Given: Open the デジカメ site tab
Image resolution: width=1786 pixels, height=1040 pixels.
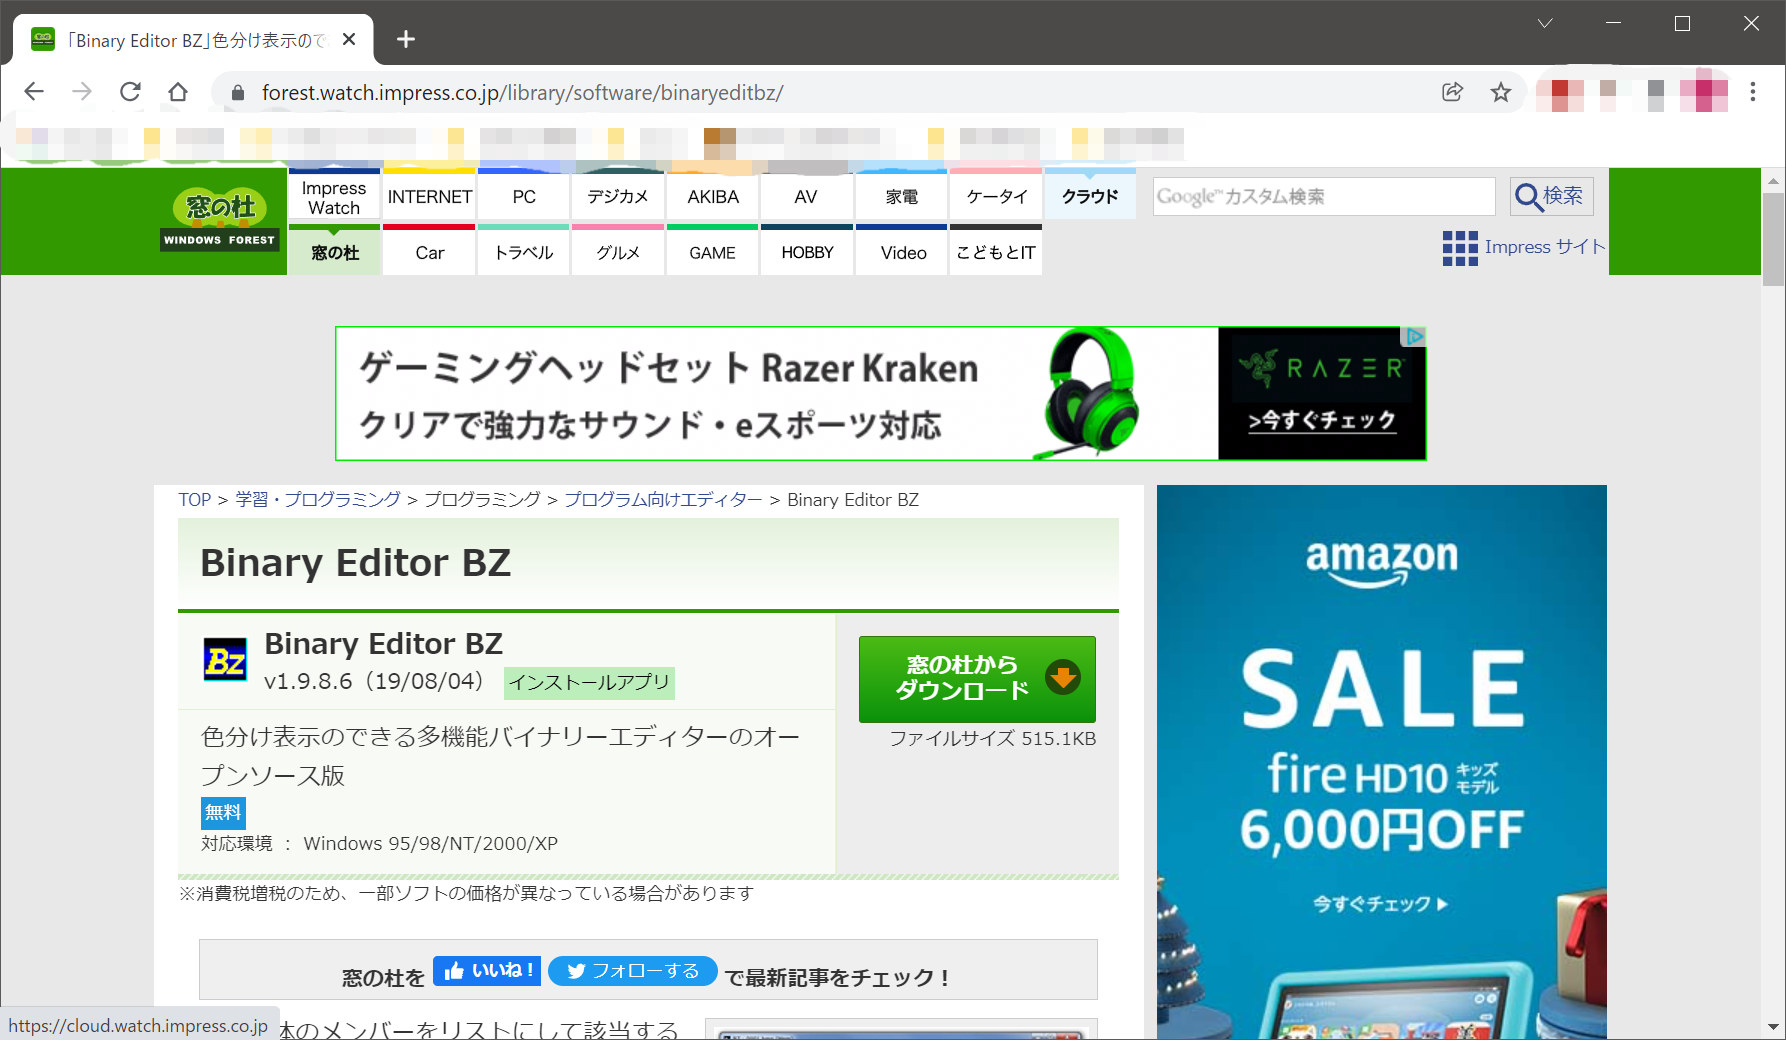Looking at the screenshot, I should 618,197.
